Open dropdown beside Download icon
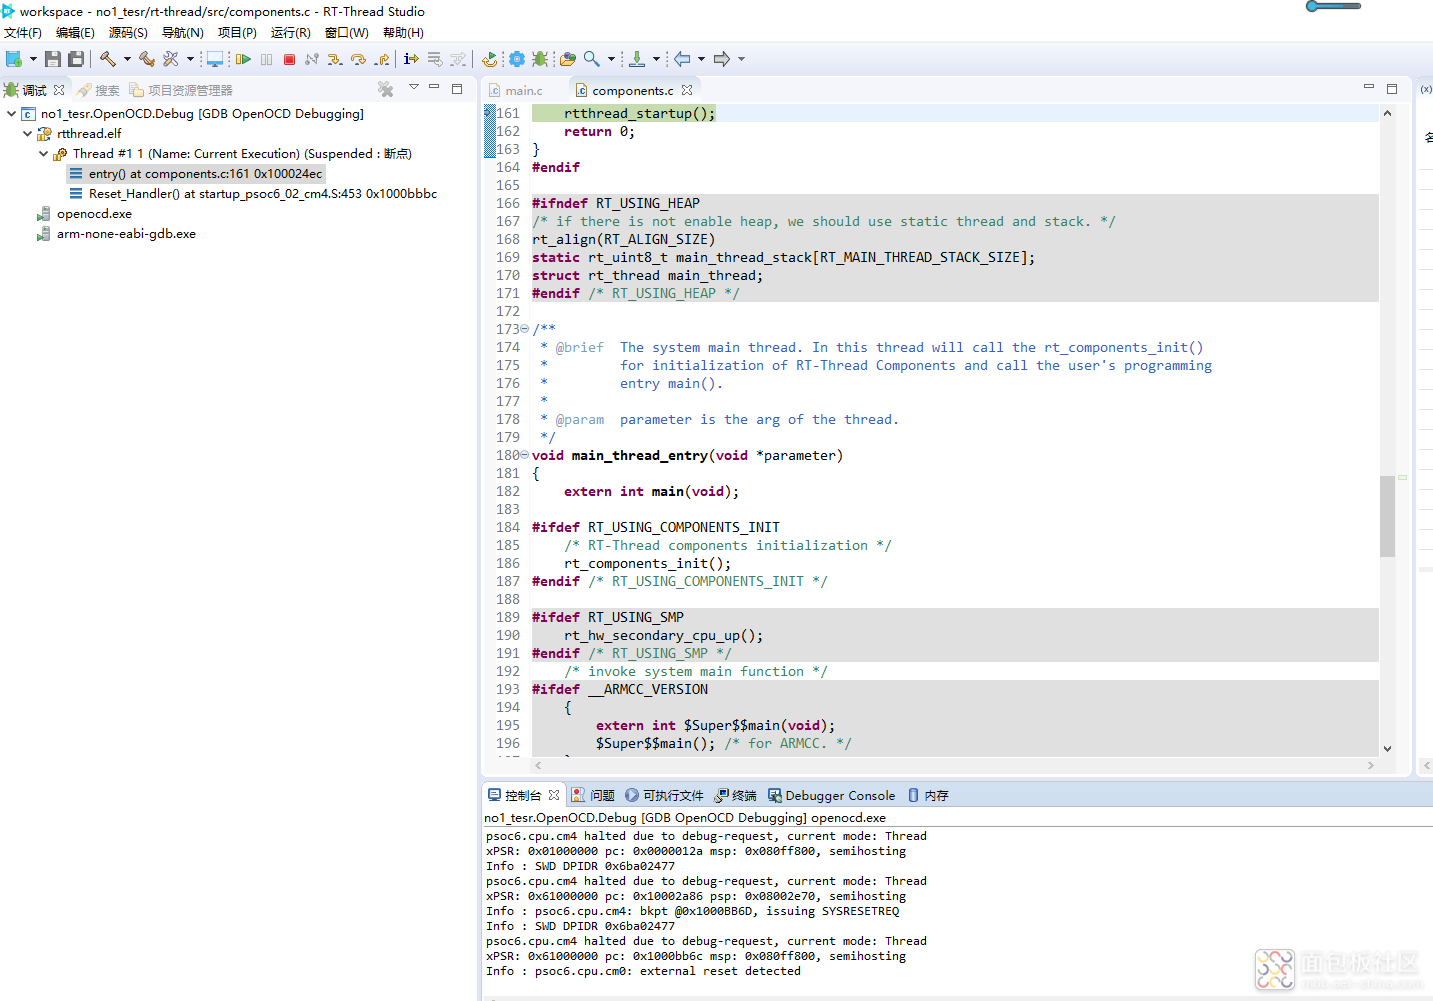The image size is (1433, 1001). 656,59
